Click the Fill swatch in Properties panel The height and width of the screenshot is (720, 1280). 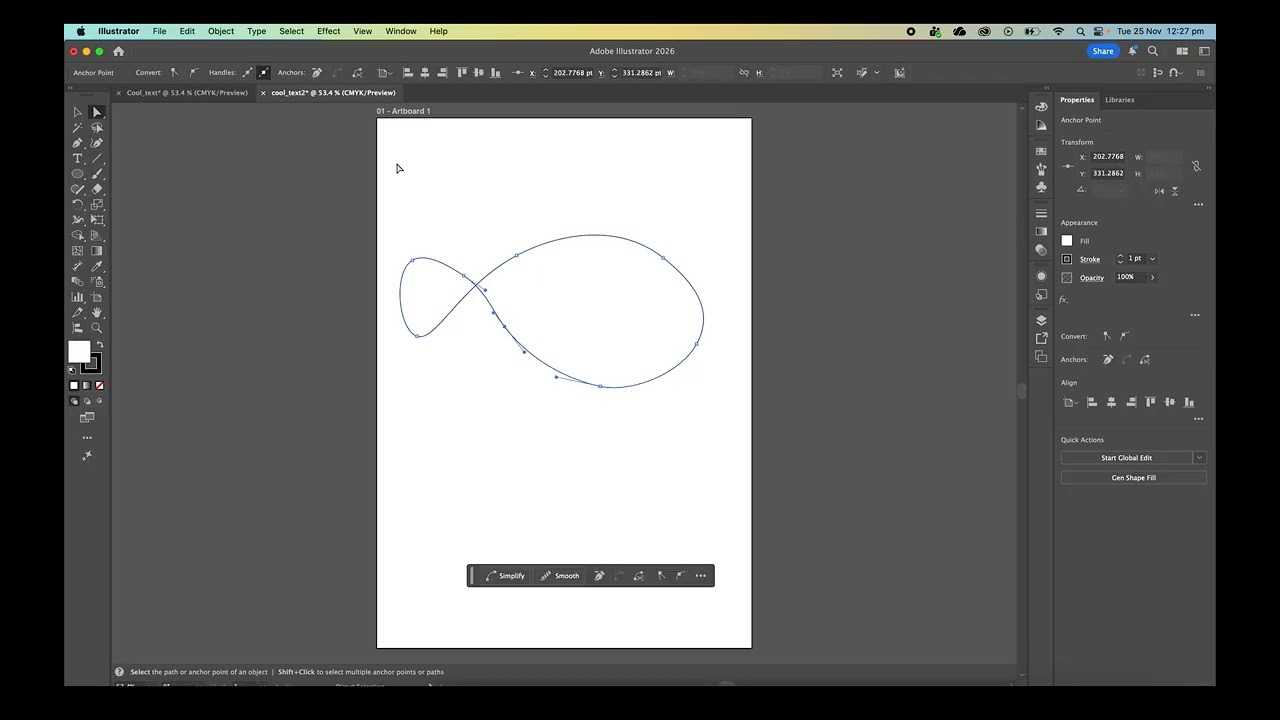(1067, 241)
